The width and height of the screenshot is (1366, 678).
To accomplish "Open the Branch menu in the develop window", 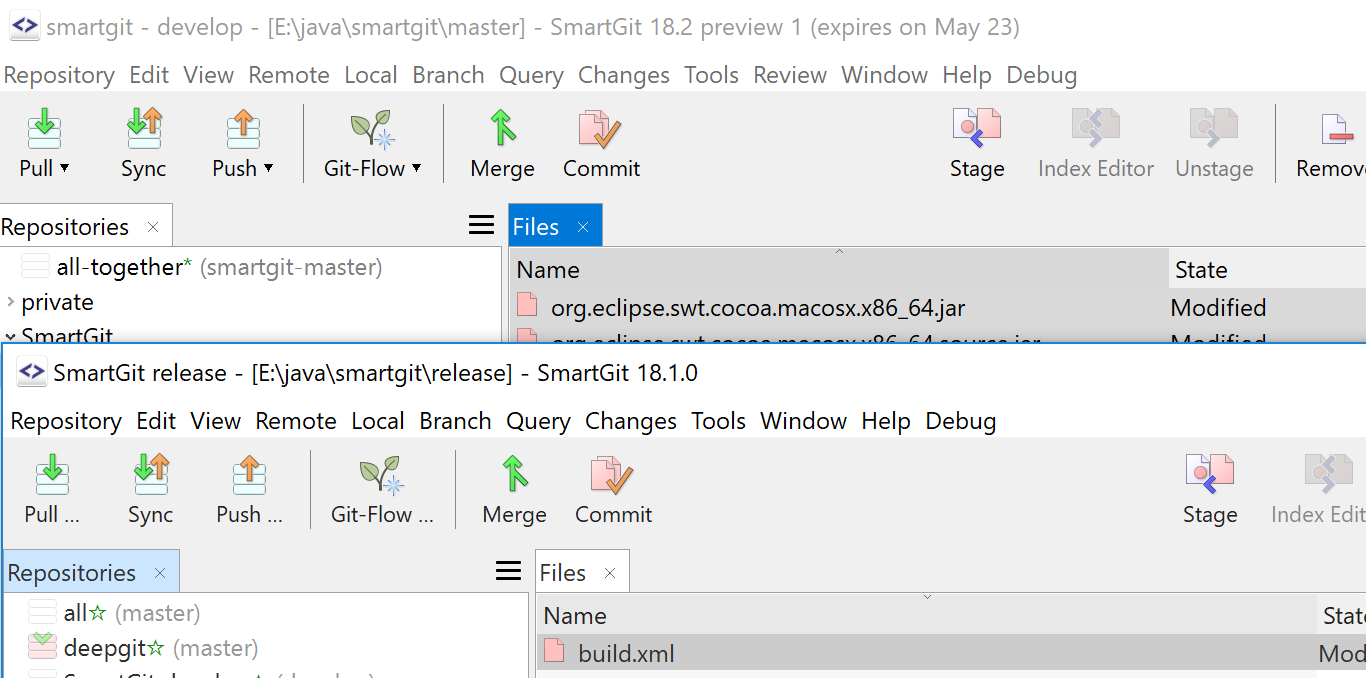I will point(448,75).
